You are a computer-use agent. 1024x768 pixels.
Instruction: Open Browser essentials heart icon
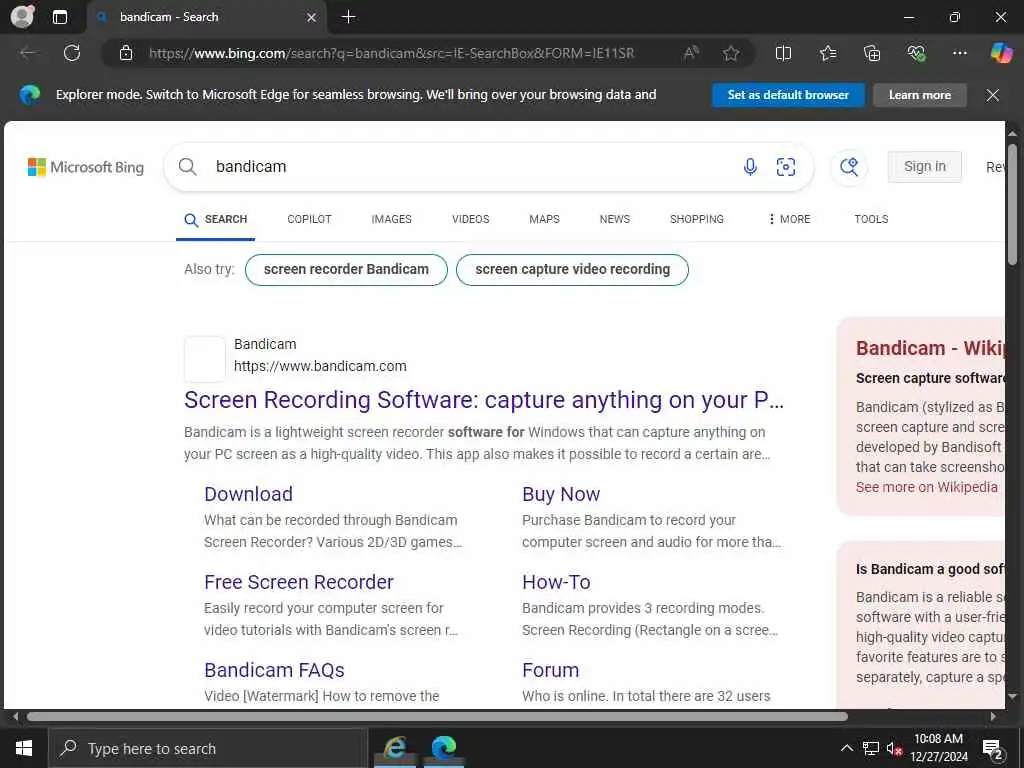916,53
